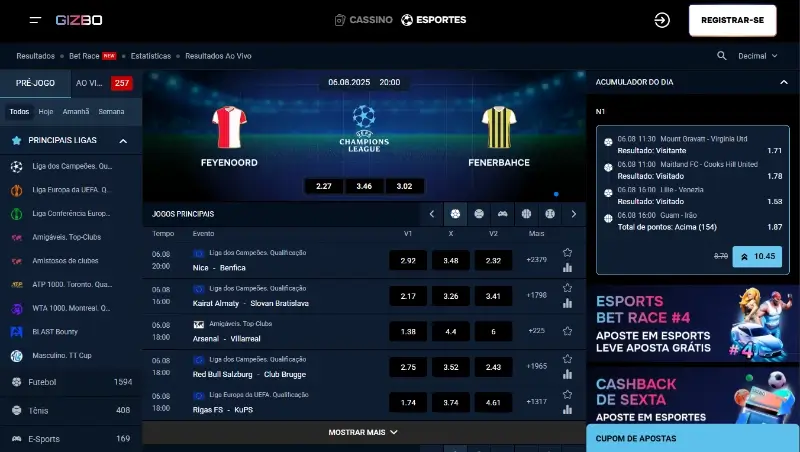Viewport: 800px width, 452px height.
Task: Open statistics for Rigas FS - KuPS
Action: [x=567, y=409]
